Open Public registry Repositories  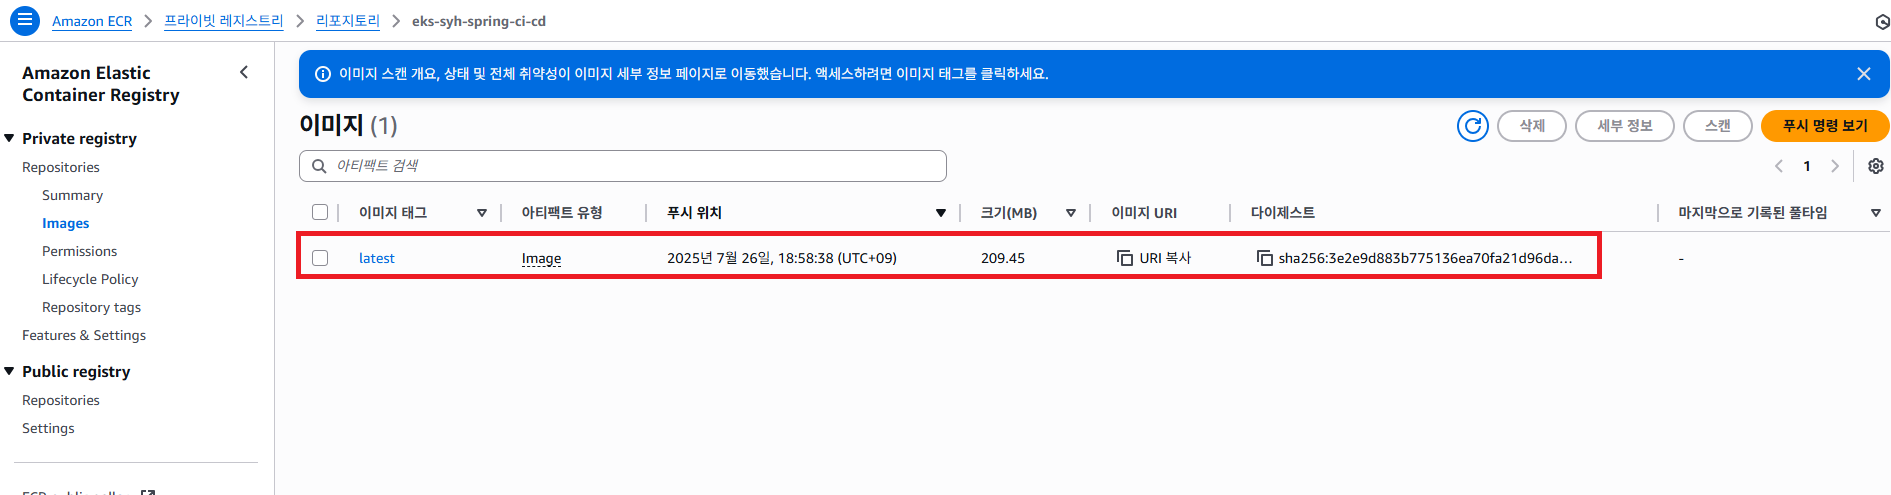click(61, 400)
